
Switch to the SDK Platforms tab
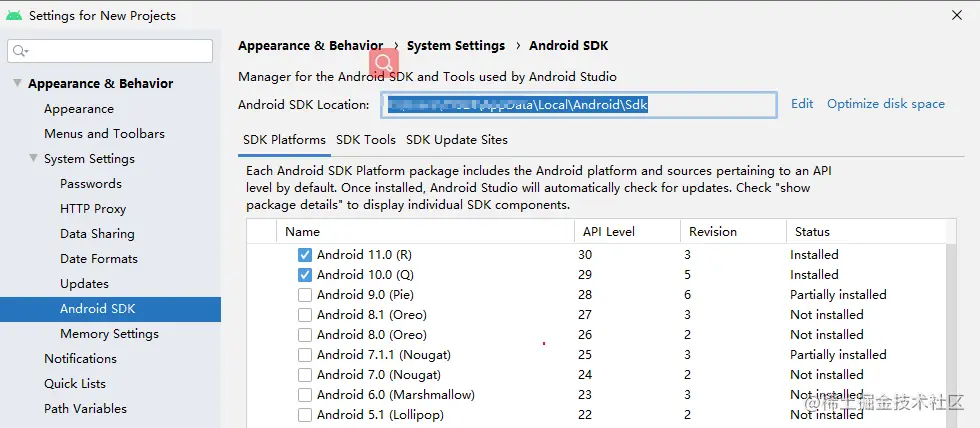pyautogui.click(x=284, y=140)
